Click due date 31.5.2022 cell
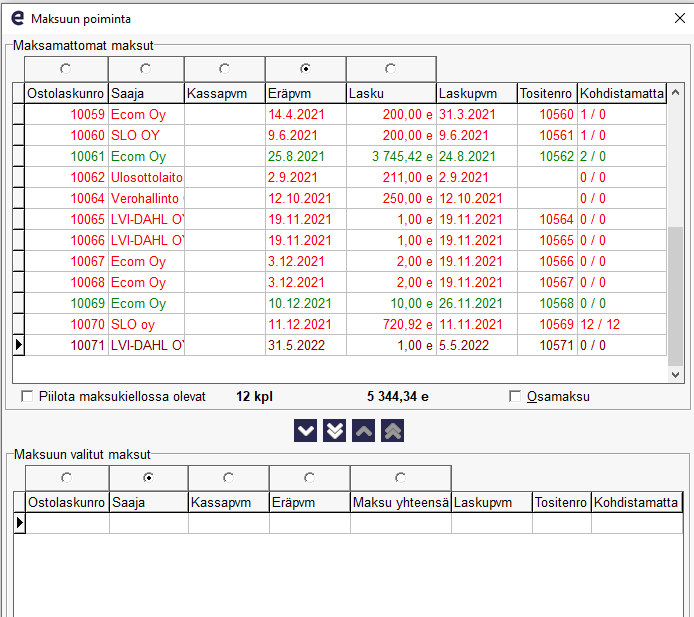The width and height of the screenshot is (694, 617). pos(306,345)
